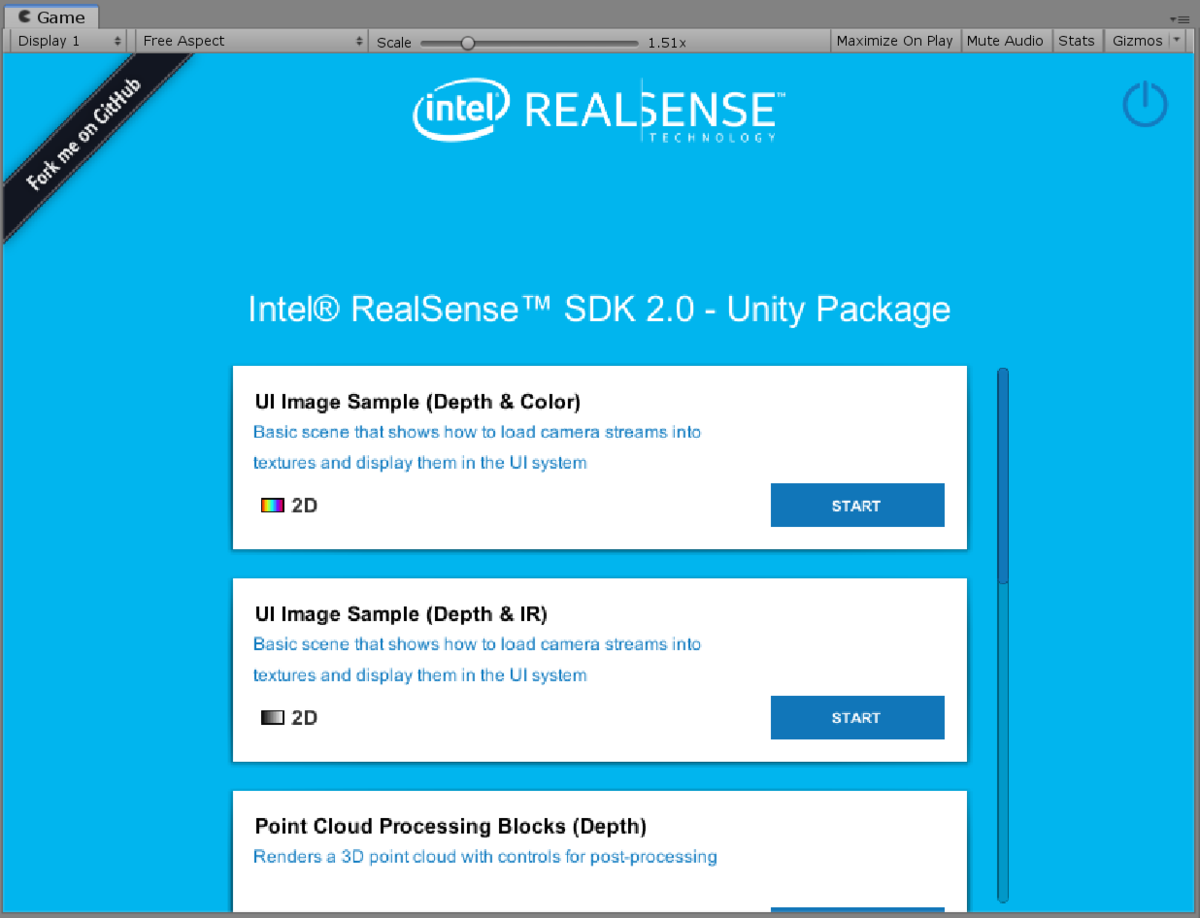Click 'Point Cloud Processing Blocks (Depth)' title
The height and width of the screenshot is (918, 1200).
pos(451,826)
